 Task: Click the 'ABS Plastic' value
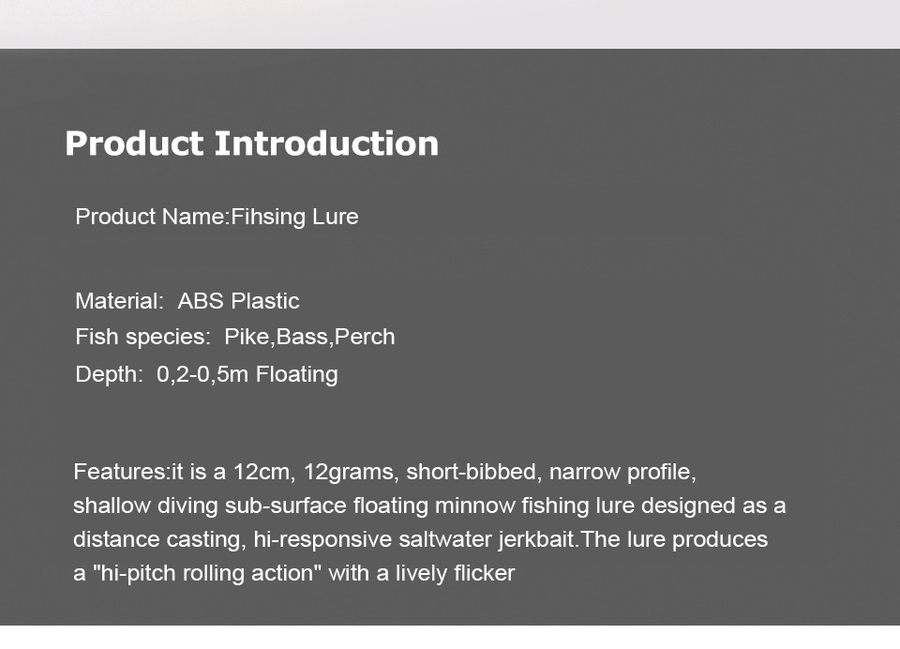(238, 301)
